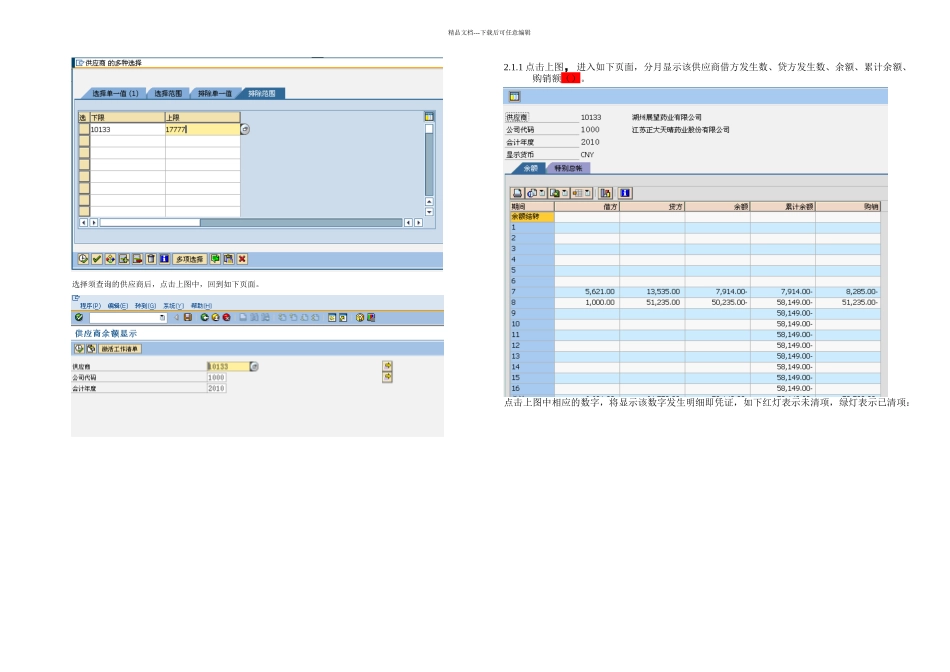950x672 pixels.
Task: Click the 公司代码 field showing 1000
Action: (x=217, y=377)
